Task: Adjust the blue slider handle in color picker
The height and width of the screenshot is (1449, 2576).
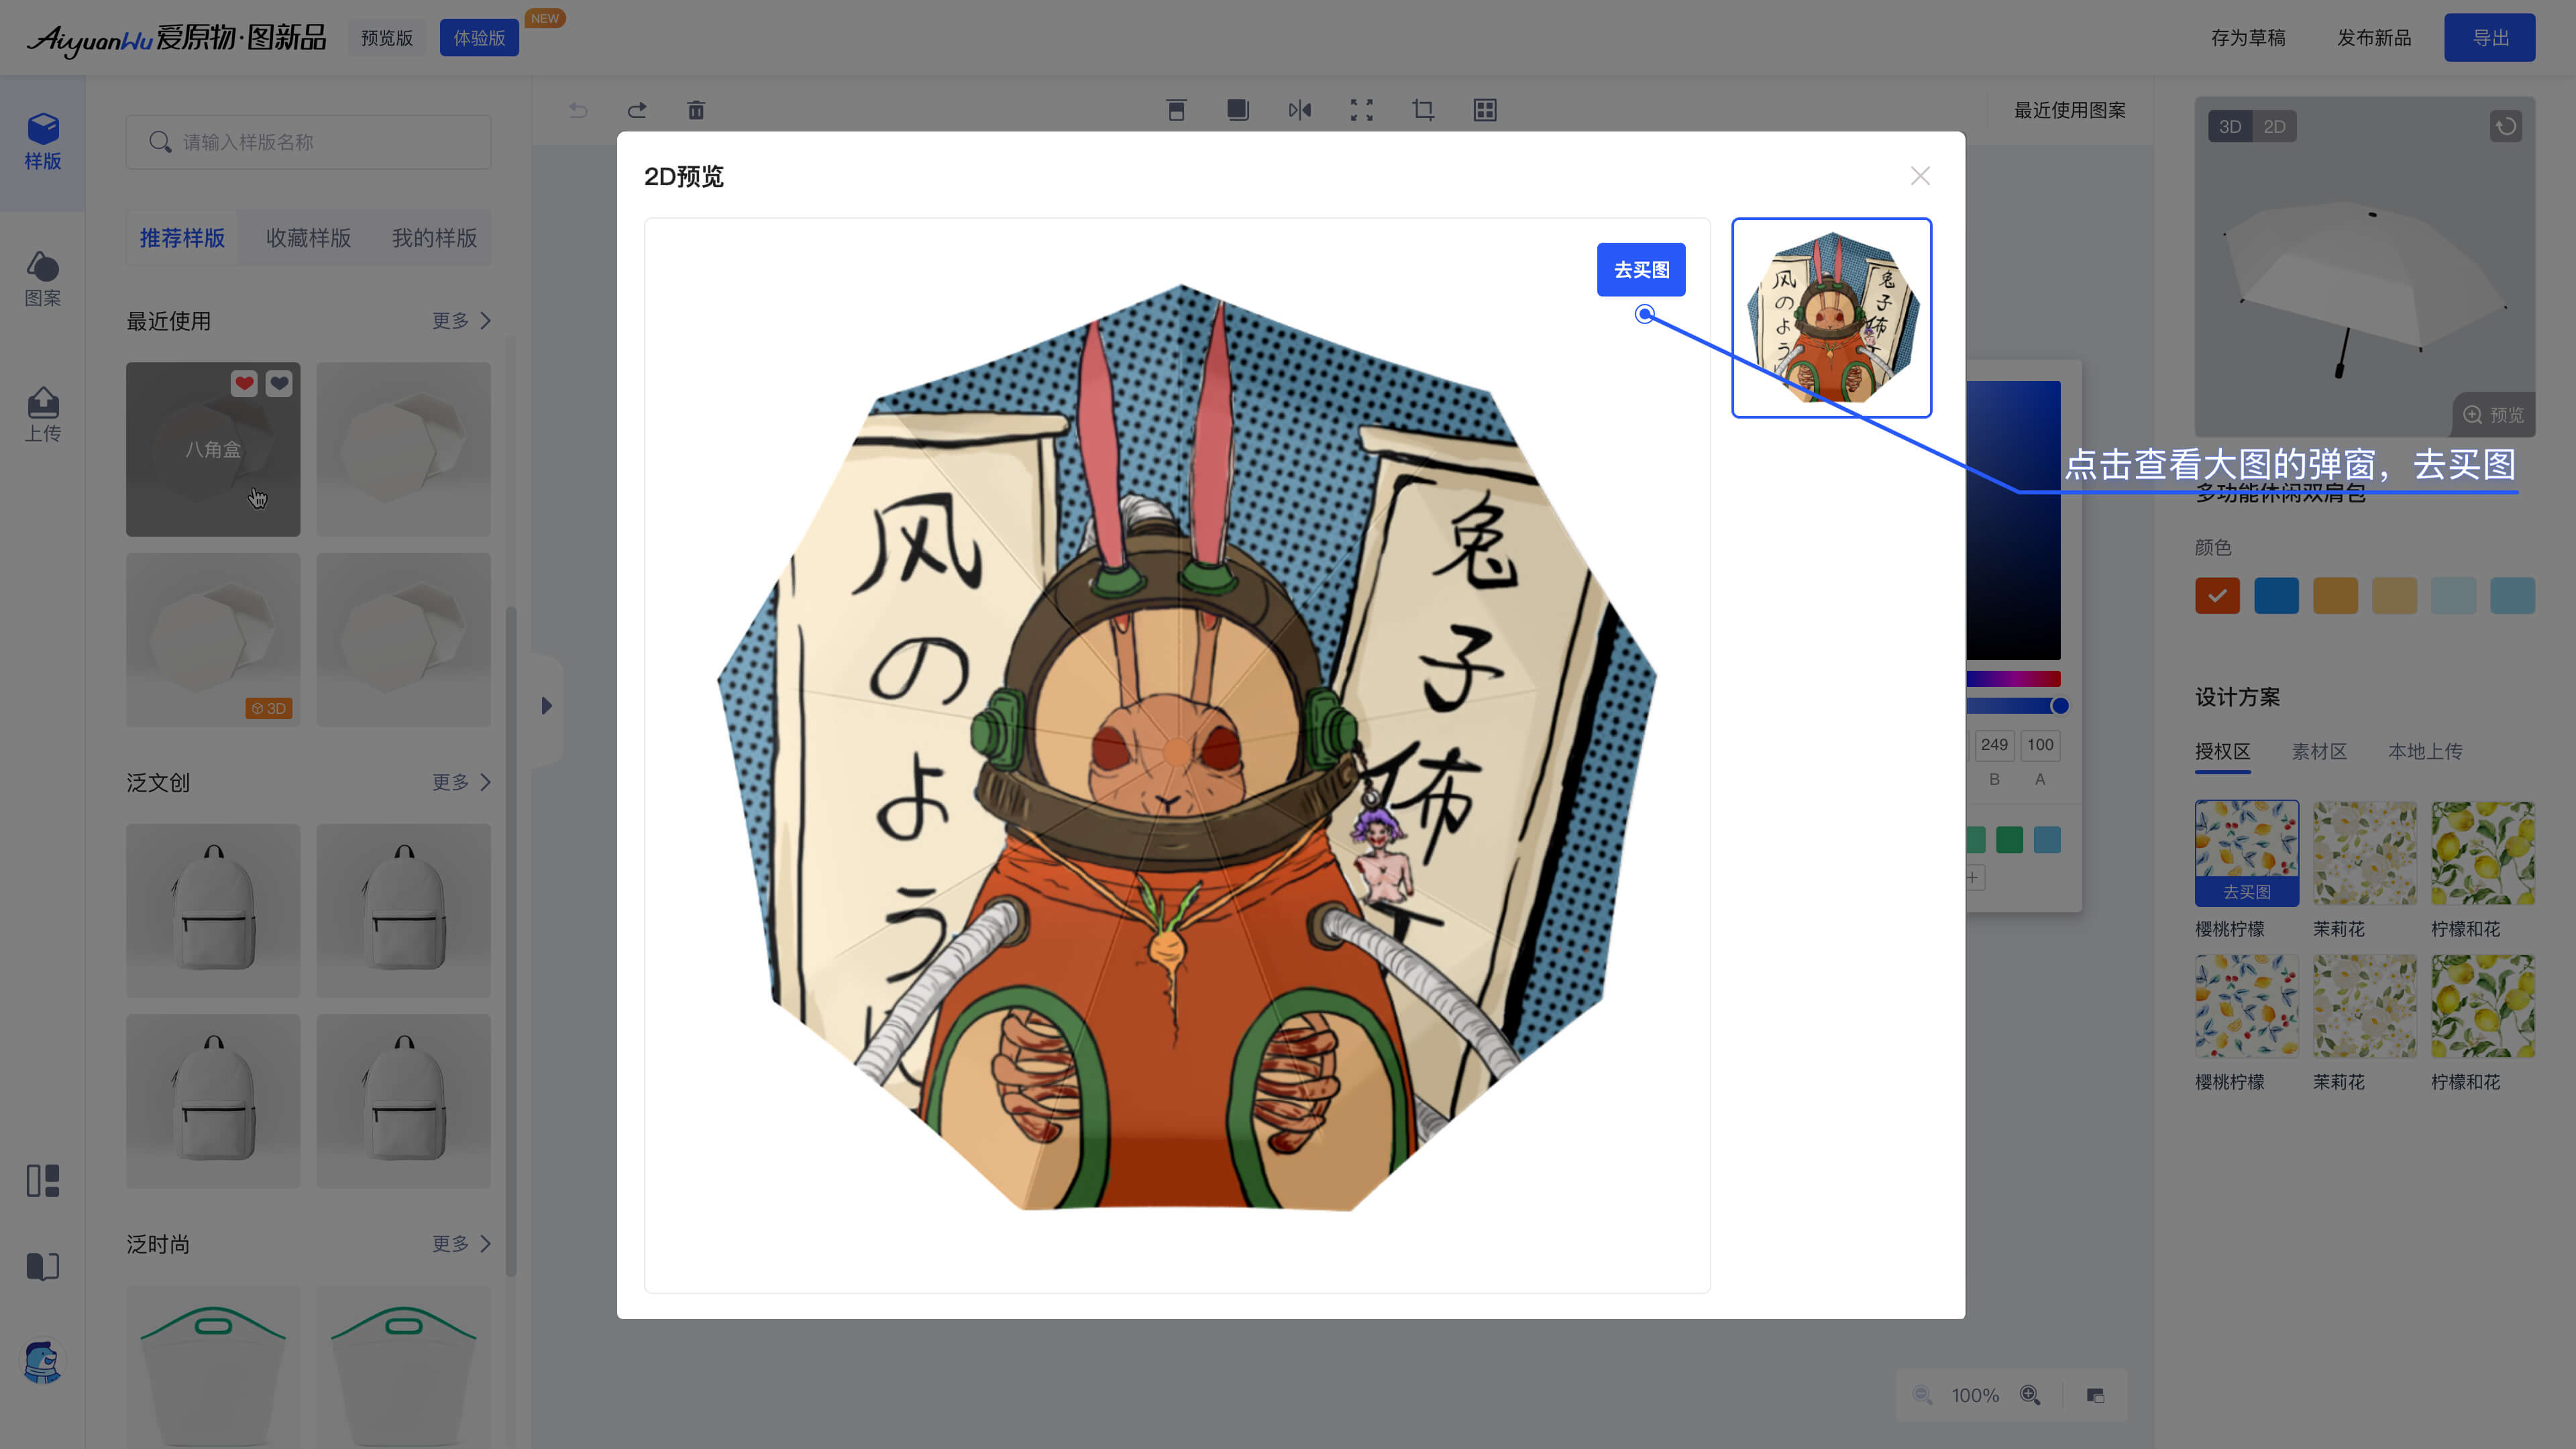Action: tap(2060, 706)
